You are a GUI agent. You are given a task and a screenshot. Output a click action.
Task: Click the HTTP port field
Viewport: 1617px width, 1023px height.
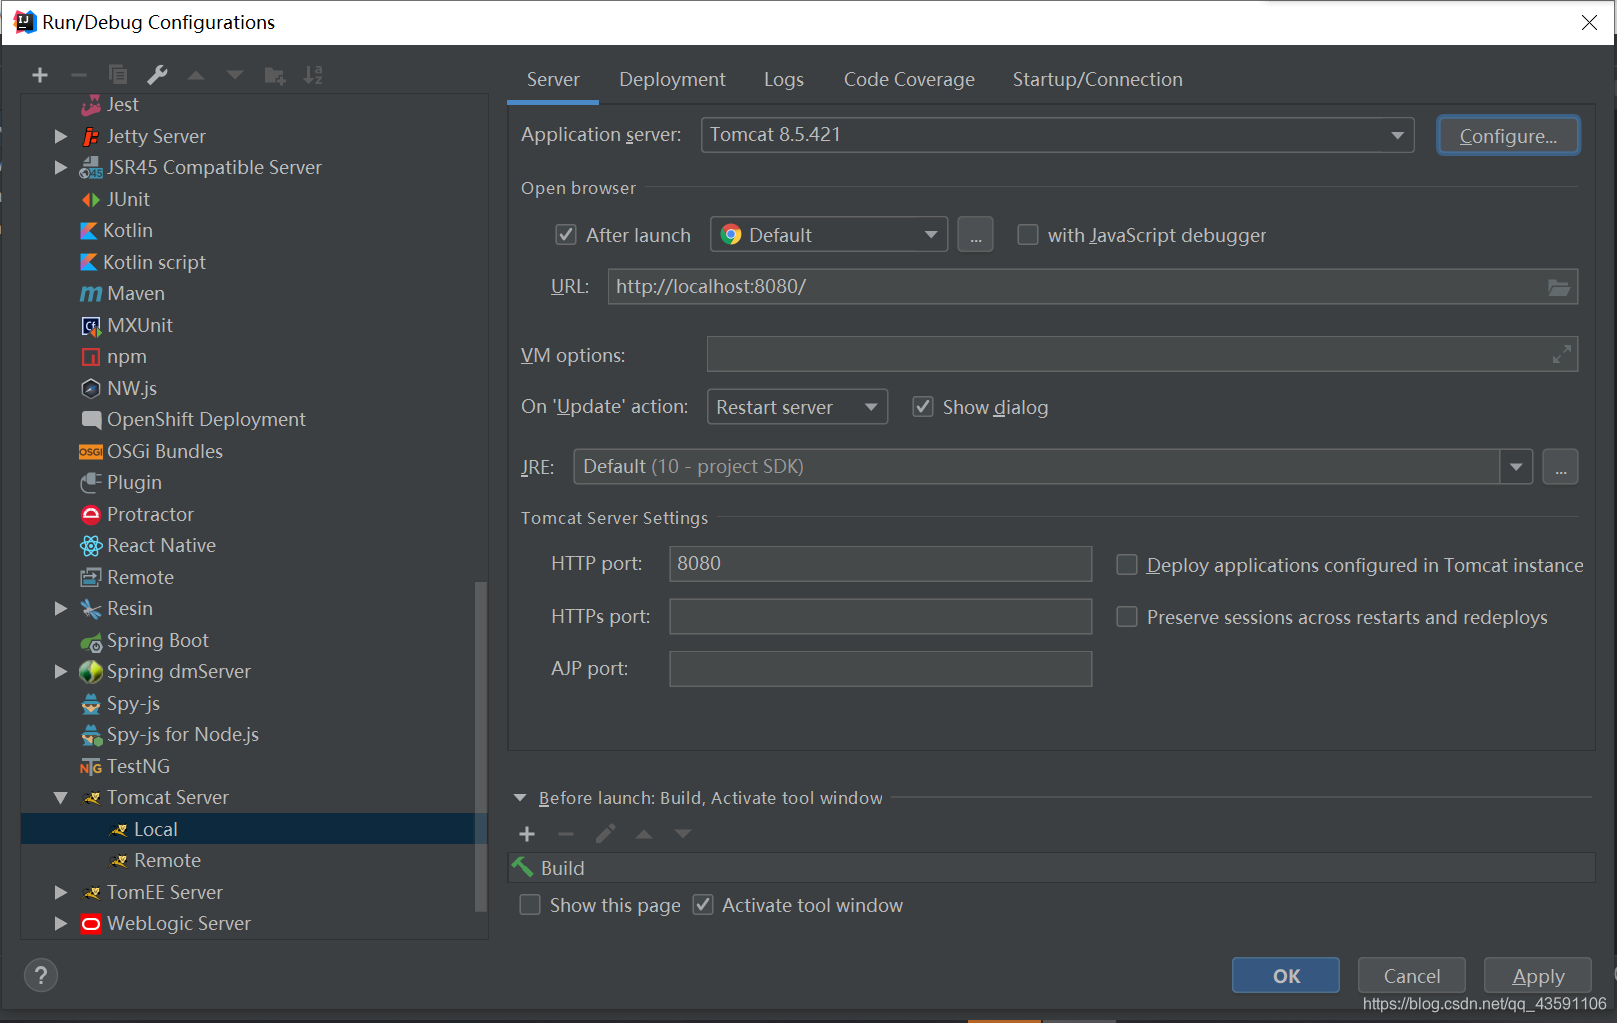880,564
